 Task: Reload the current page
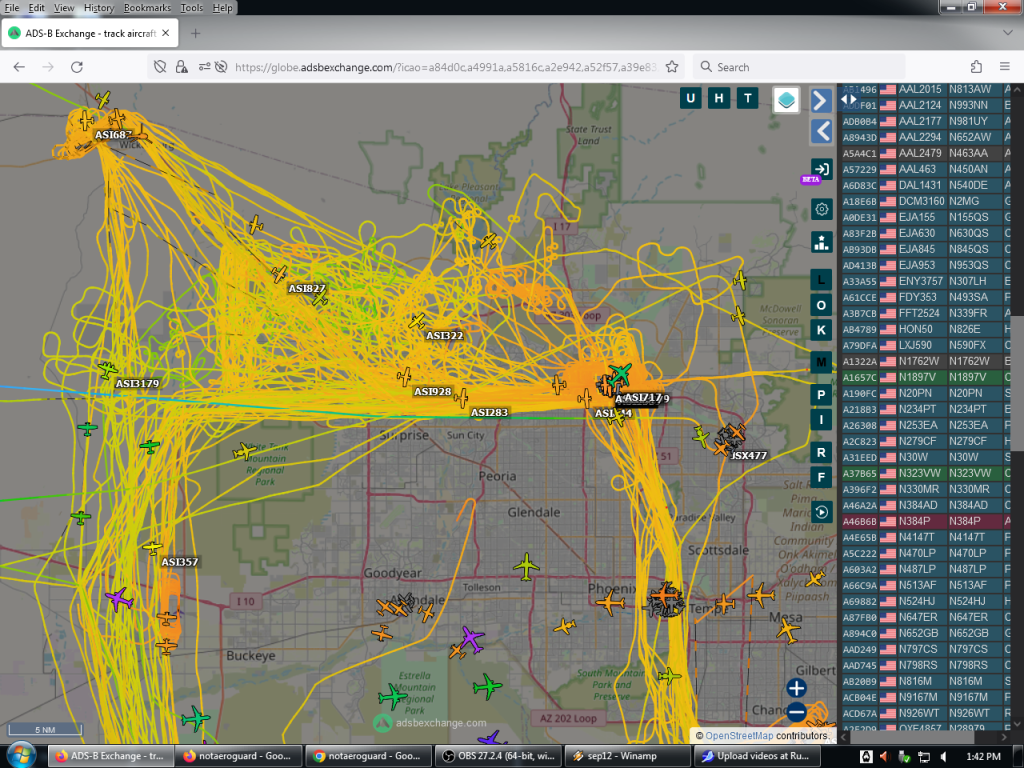(x=77, y=67)
